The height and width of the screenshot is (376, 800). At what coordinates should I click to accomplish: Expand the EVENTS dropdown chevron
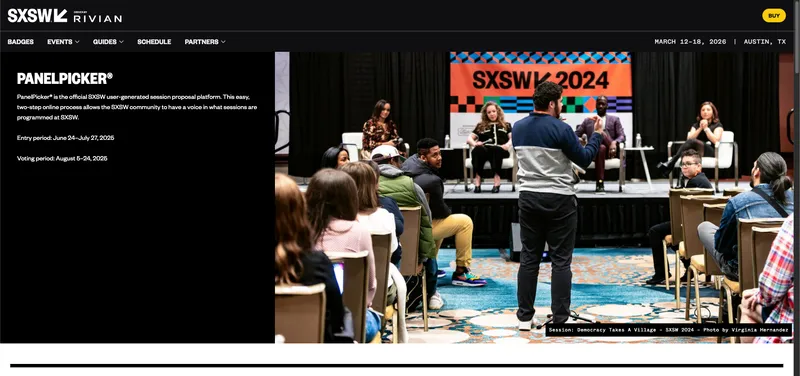[x=77, y=42]
